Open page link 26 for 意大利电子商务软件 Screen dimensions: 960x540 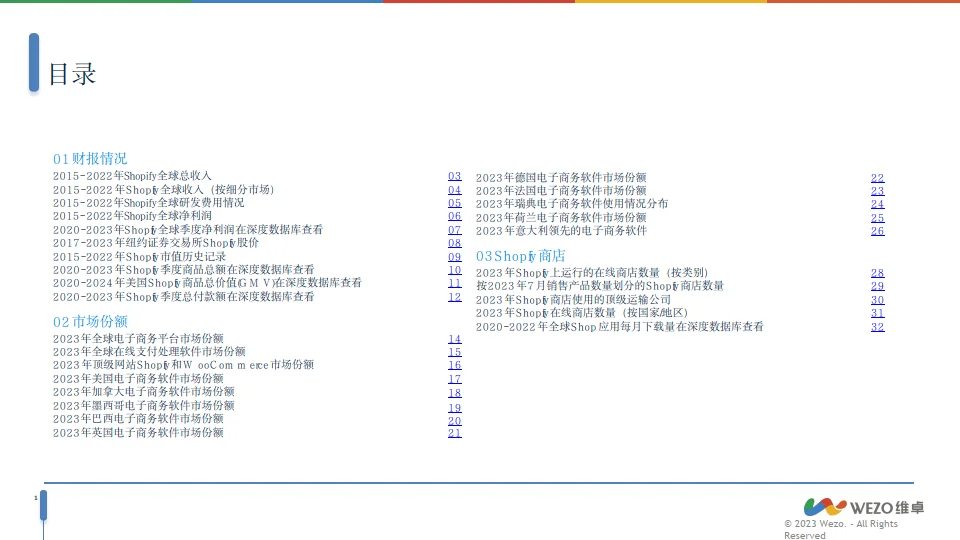click(877, 231)
